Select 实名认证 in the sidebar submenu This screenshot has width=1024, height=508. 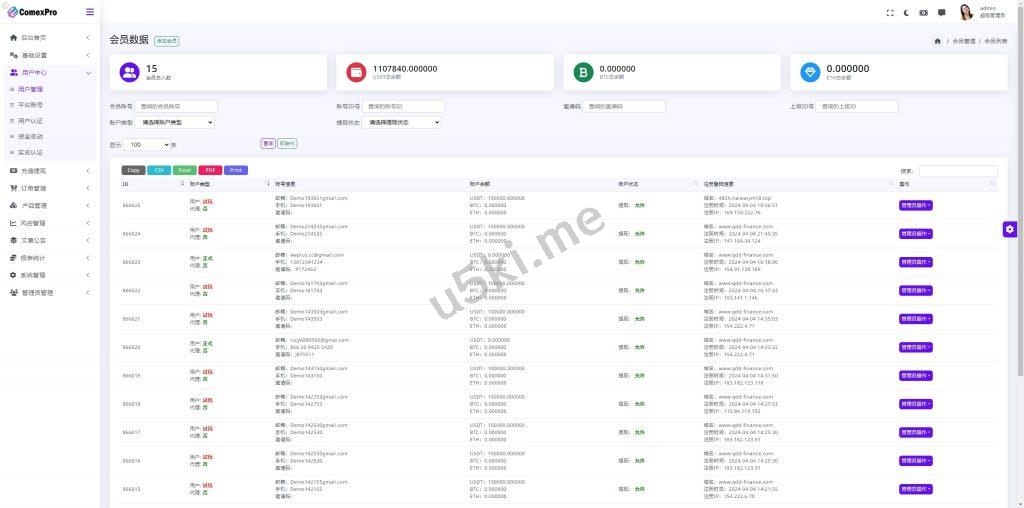30,153
